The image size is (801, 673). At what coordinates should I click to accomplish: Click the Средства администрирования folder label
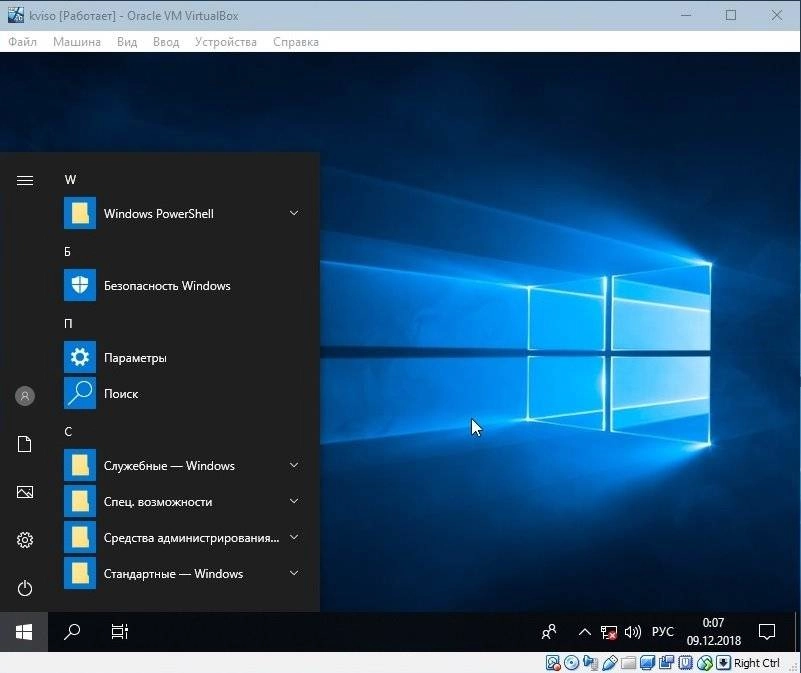(x=192, y=538)
